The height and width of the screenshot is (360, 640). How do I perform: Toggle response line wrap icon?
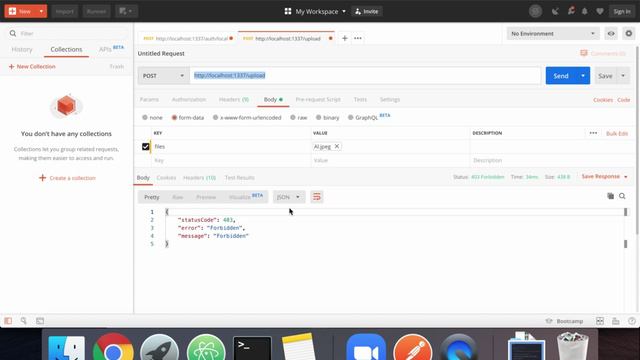[317, 197]
